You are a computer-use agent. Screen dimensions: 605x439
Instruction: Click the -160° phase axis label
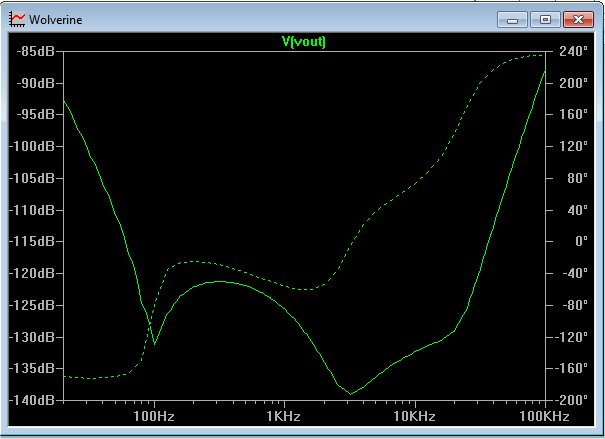571,368
